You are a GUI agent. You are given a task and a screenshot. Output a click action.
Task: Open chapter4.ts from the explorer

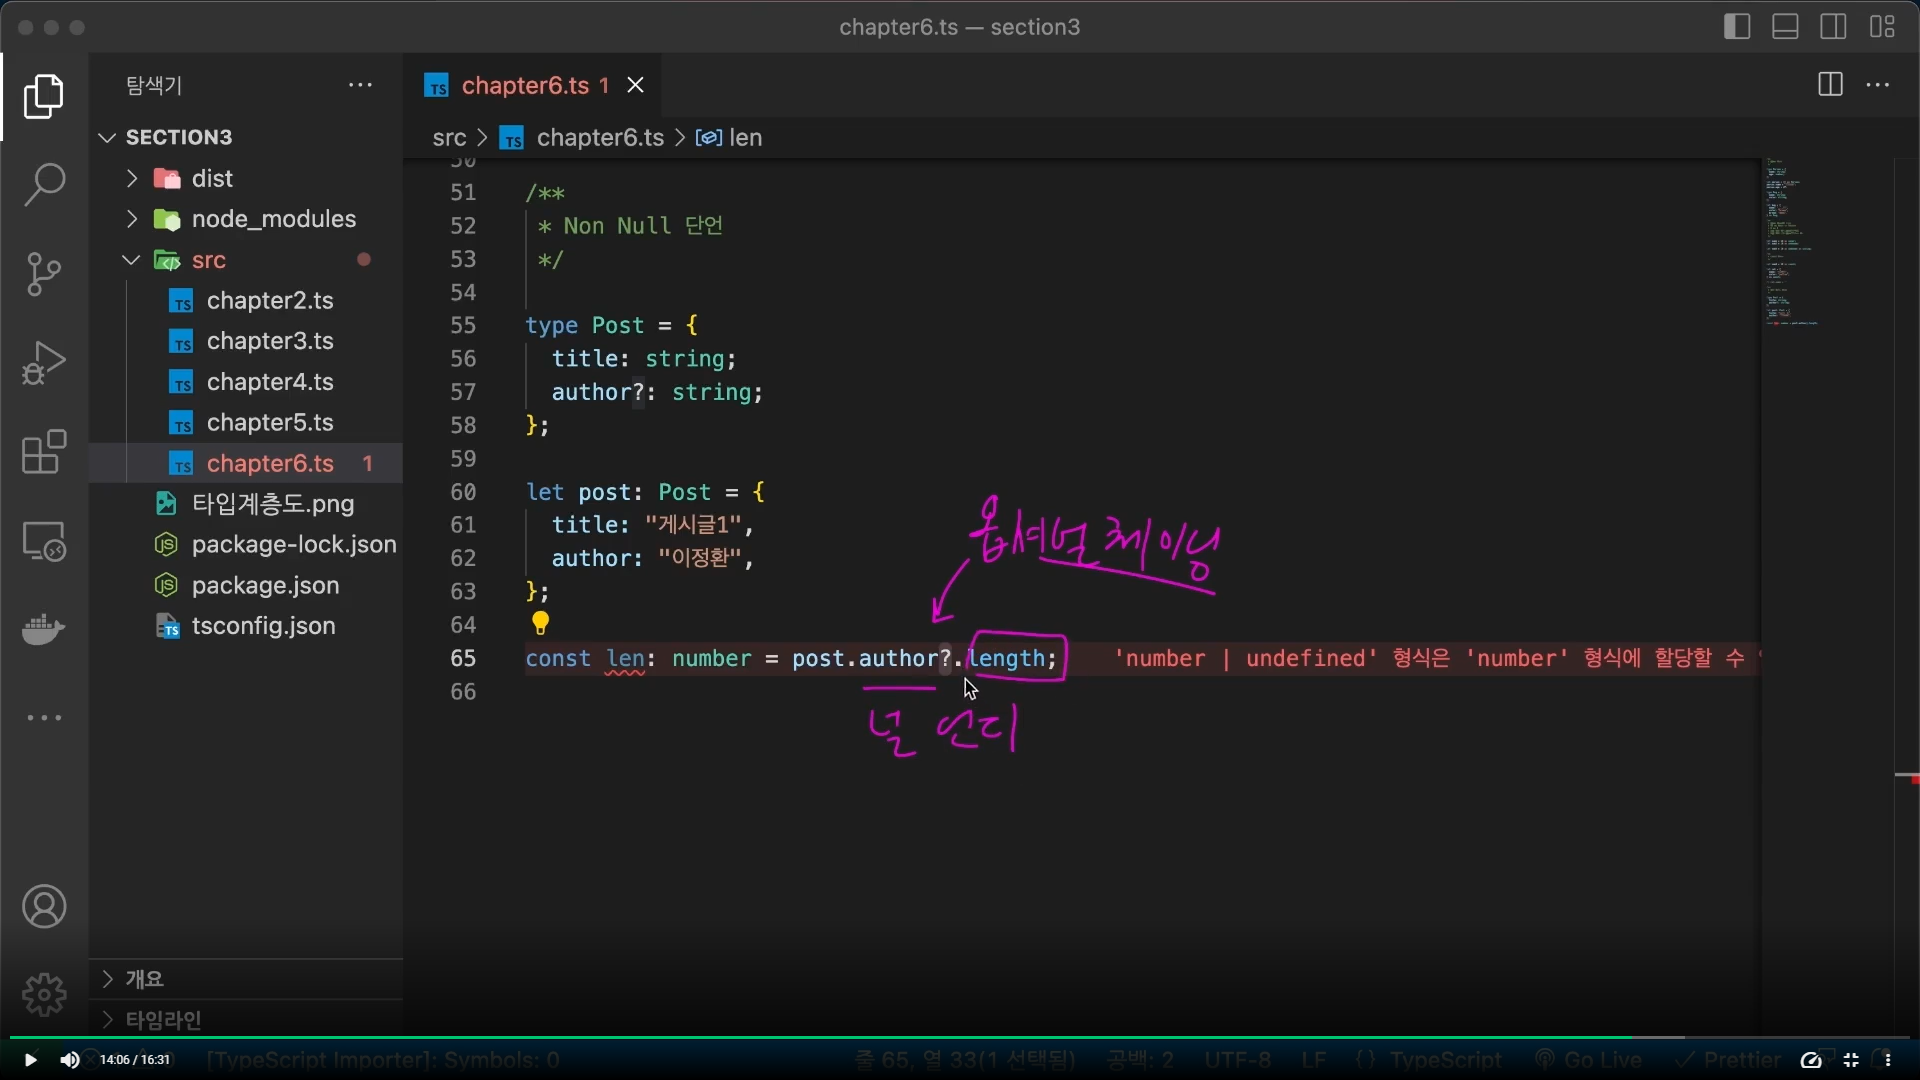coord(270,382)
